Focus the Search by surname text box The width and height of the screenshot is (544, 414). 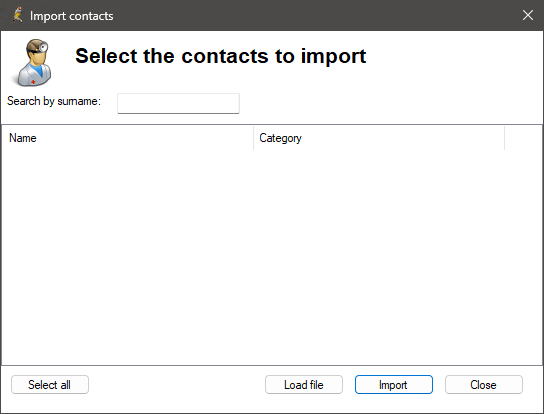coord(178,103)
